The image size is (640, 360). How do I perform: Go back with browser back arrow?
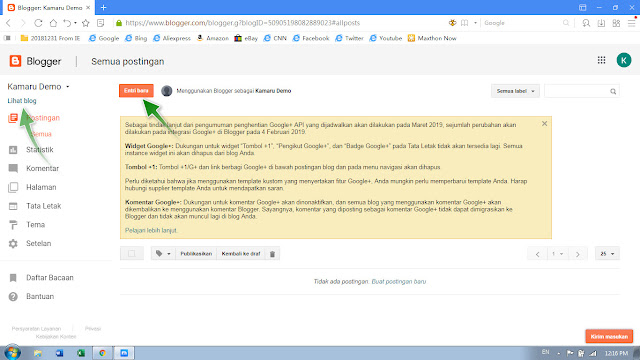(x=9, y=23)
